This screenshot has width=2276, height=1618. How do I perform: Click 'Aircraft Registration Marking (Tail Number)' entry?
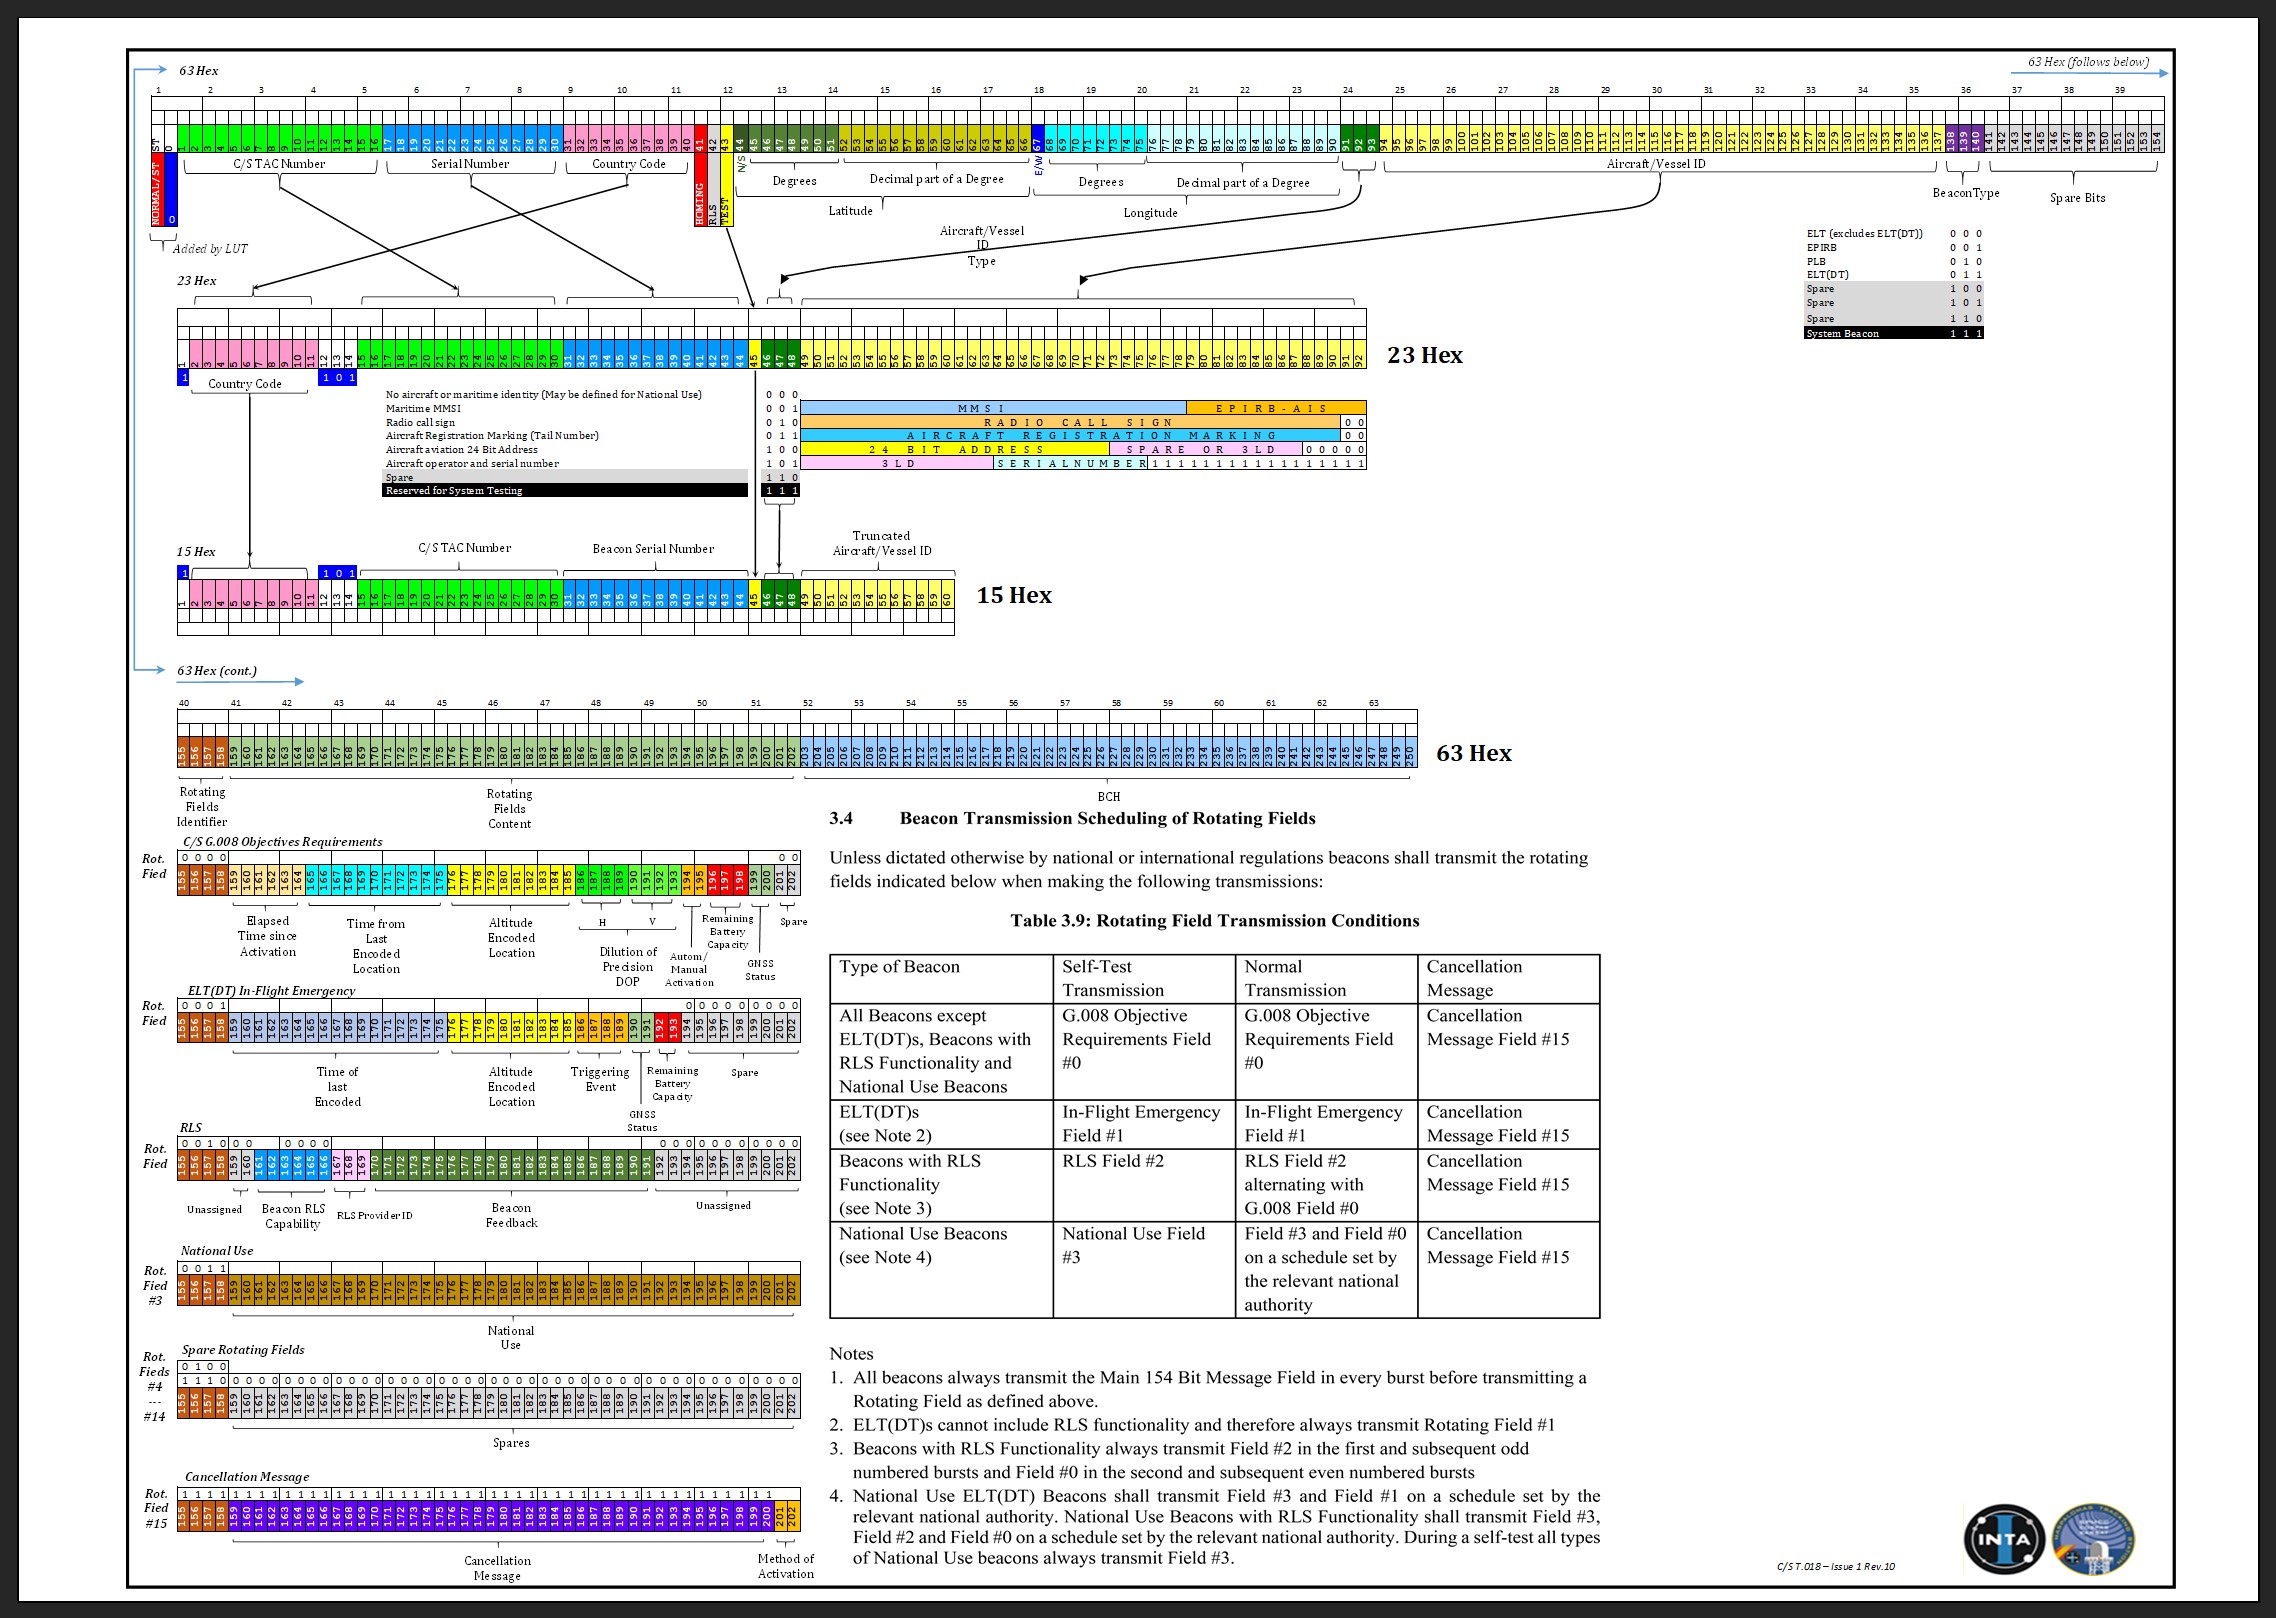click(x=492, y=436)
